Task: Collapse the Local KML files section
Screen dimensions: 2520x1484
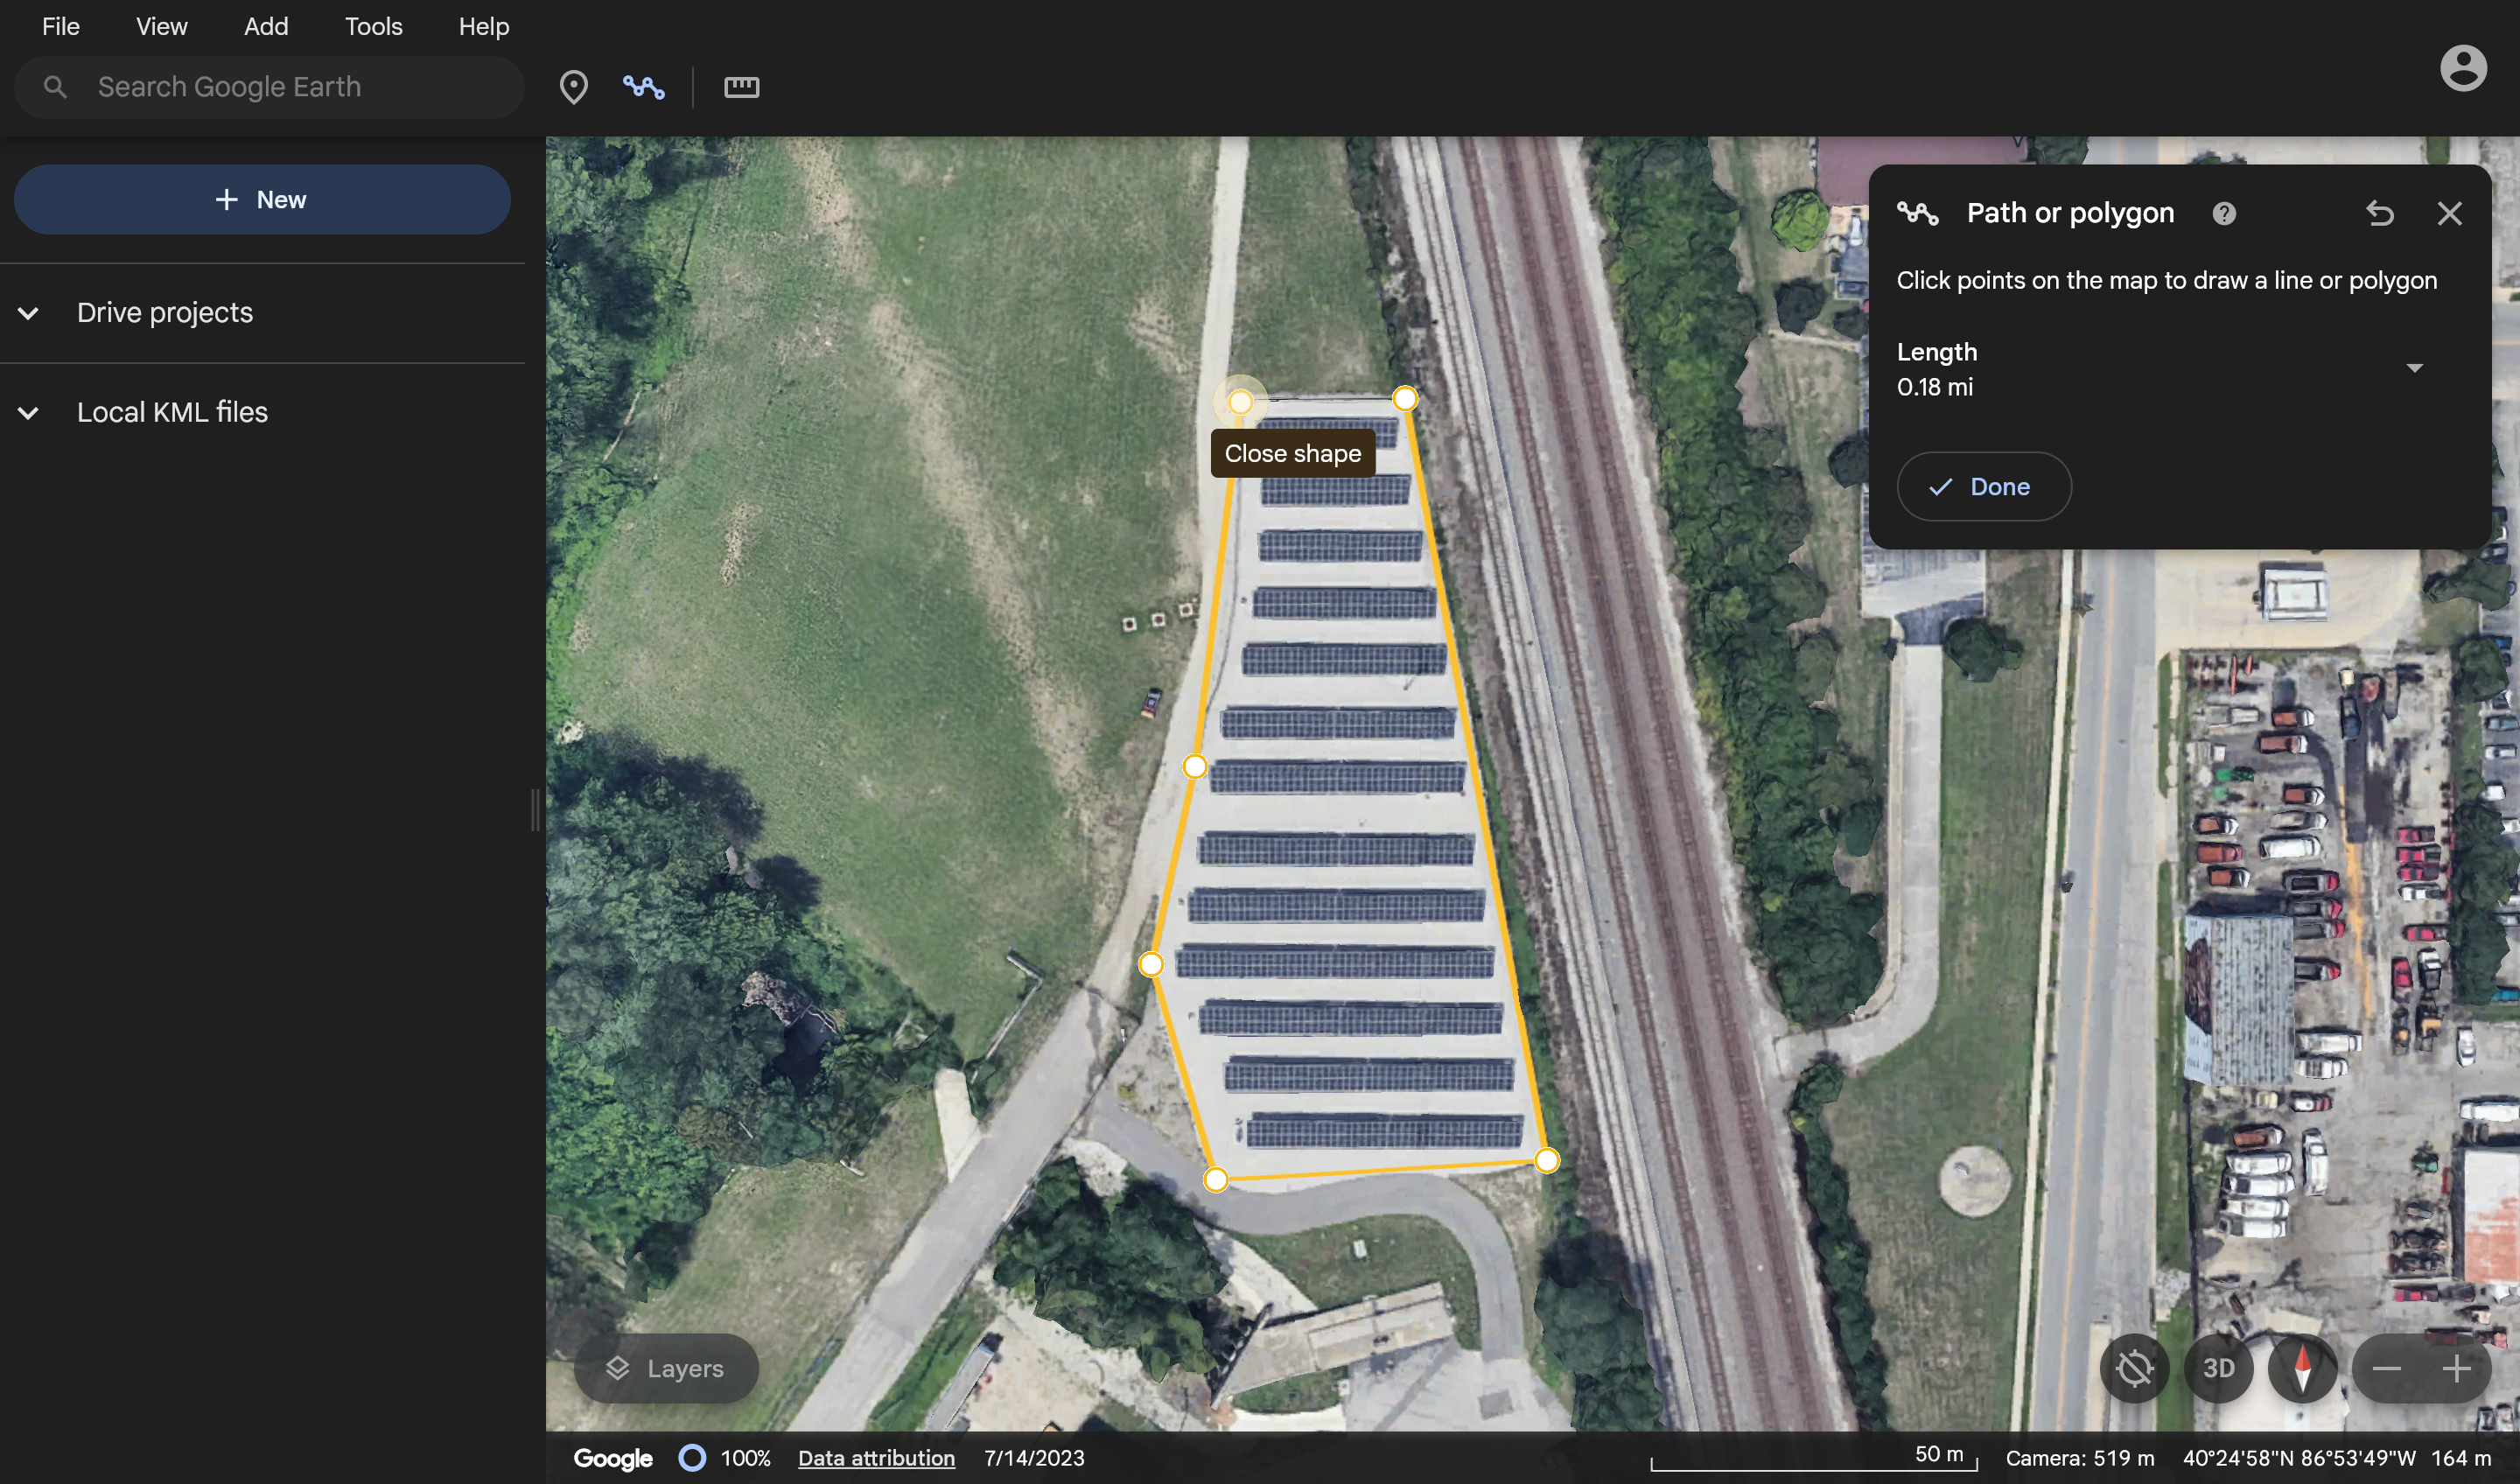Action: [29, 412]
